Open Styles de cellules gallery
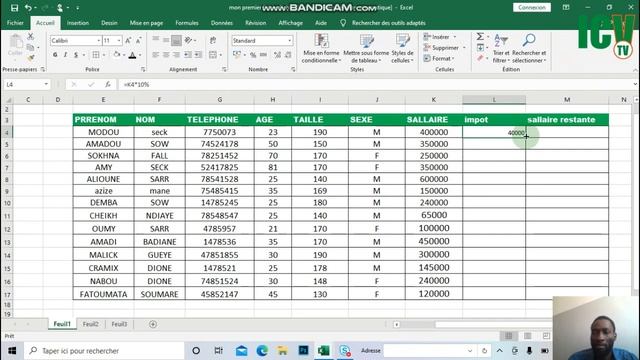The height and width of the screenshot is (360, 640). coord(402,48)
